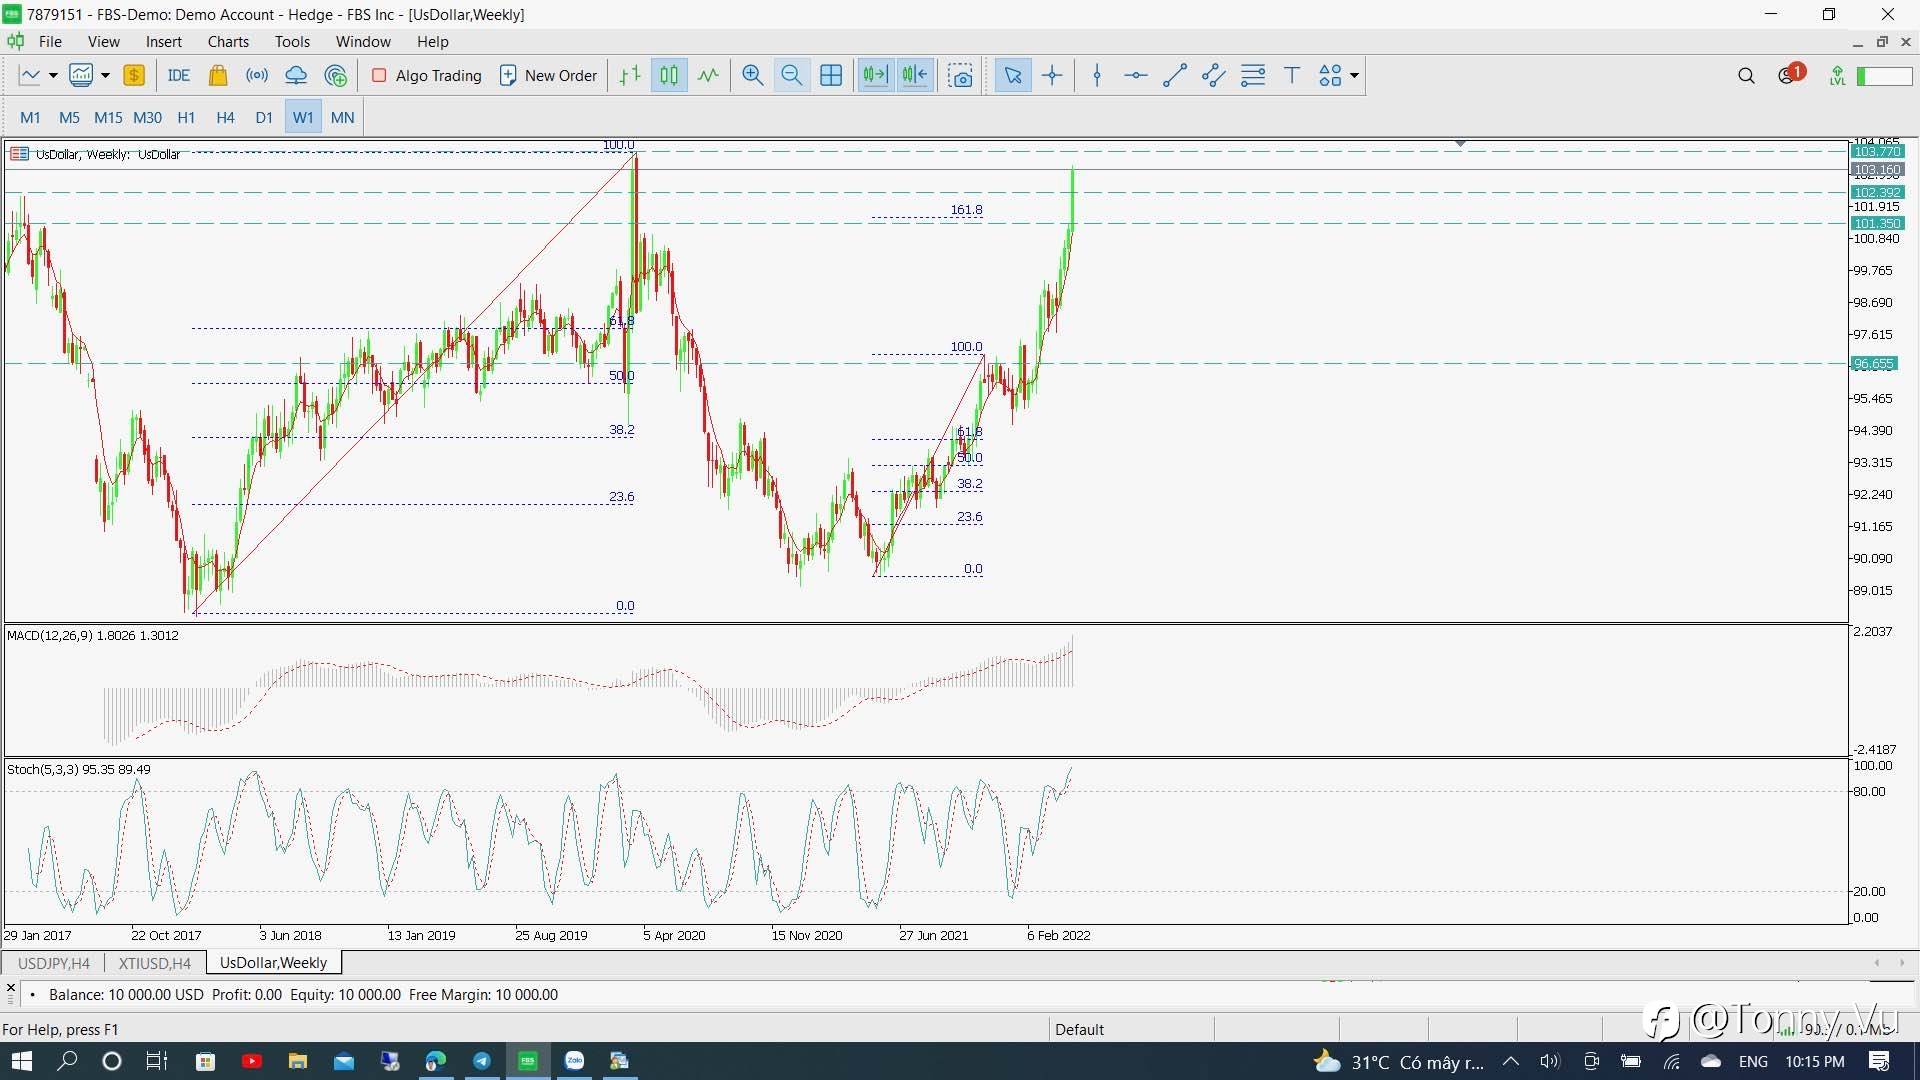Viewport: 1920px width, 1080px height.
Task: Switch to the USDJPY,H4 chart tab
Action: (x=54, y=963)
